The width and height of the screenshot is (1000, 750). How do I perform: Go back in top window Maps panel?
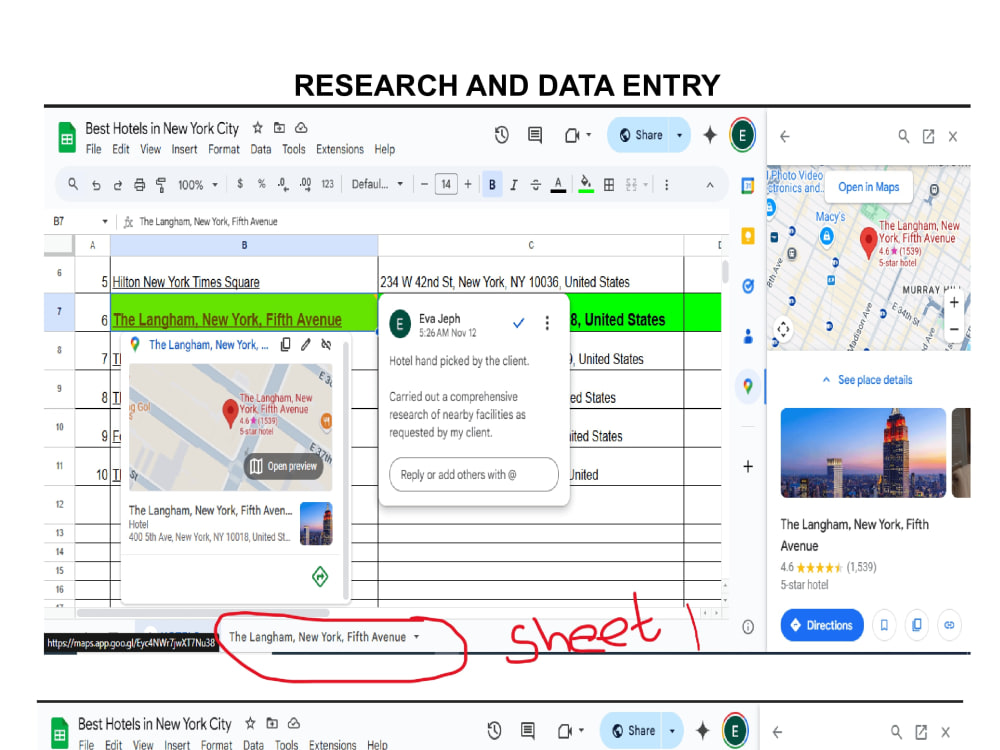(785, 136)
